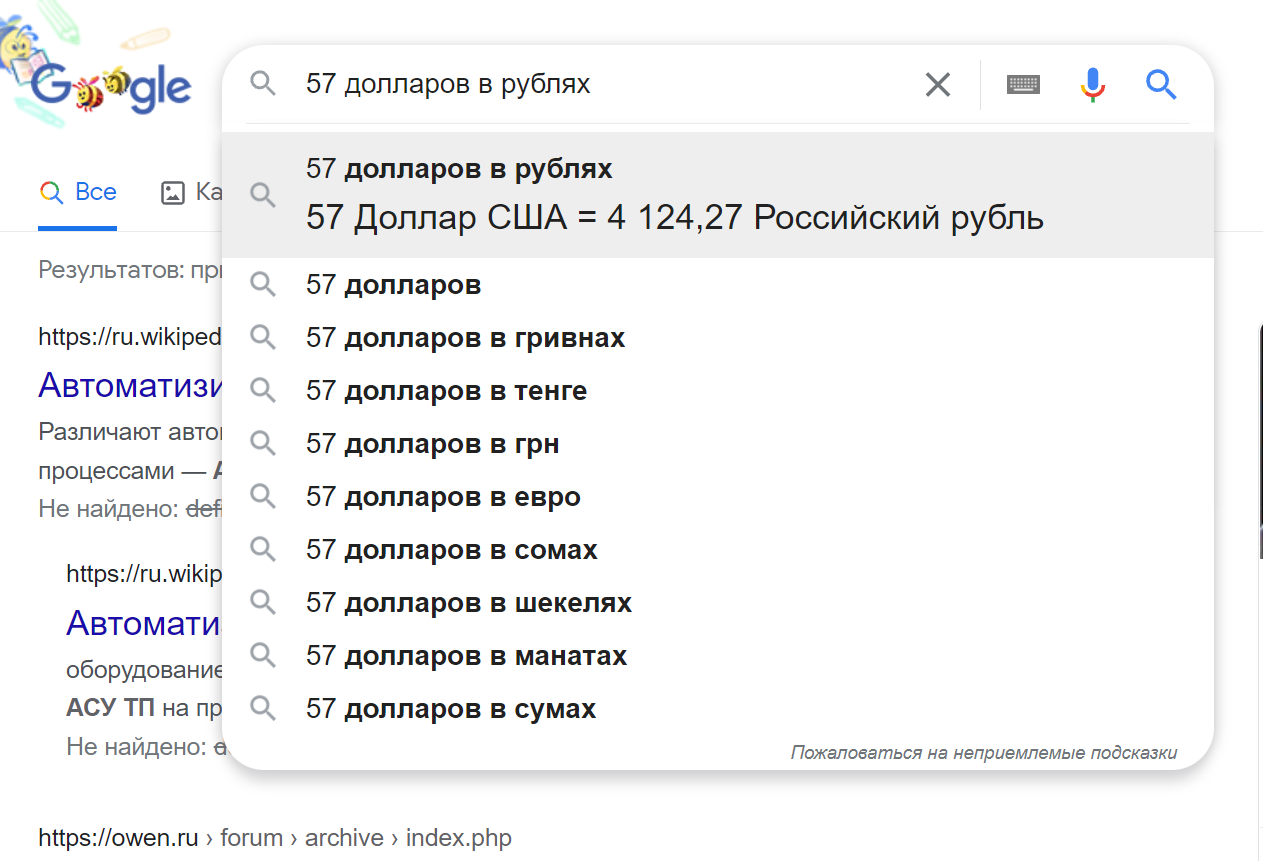Open the on-screen keyboard input tool

pyautogui.click(x=1023, y=85)
